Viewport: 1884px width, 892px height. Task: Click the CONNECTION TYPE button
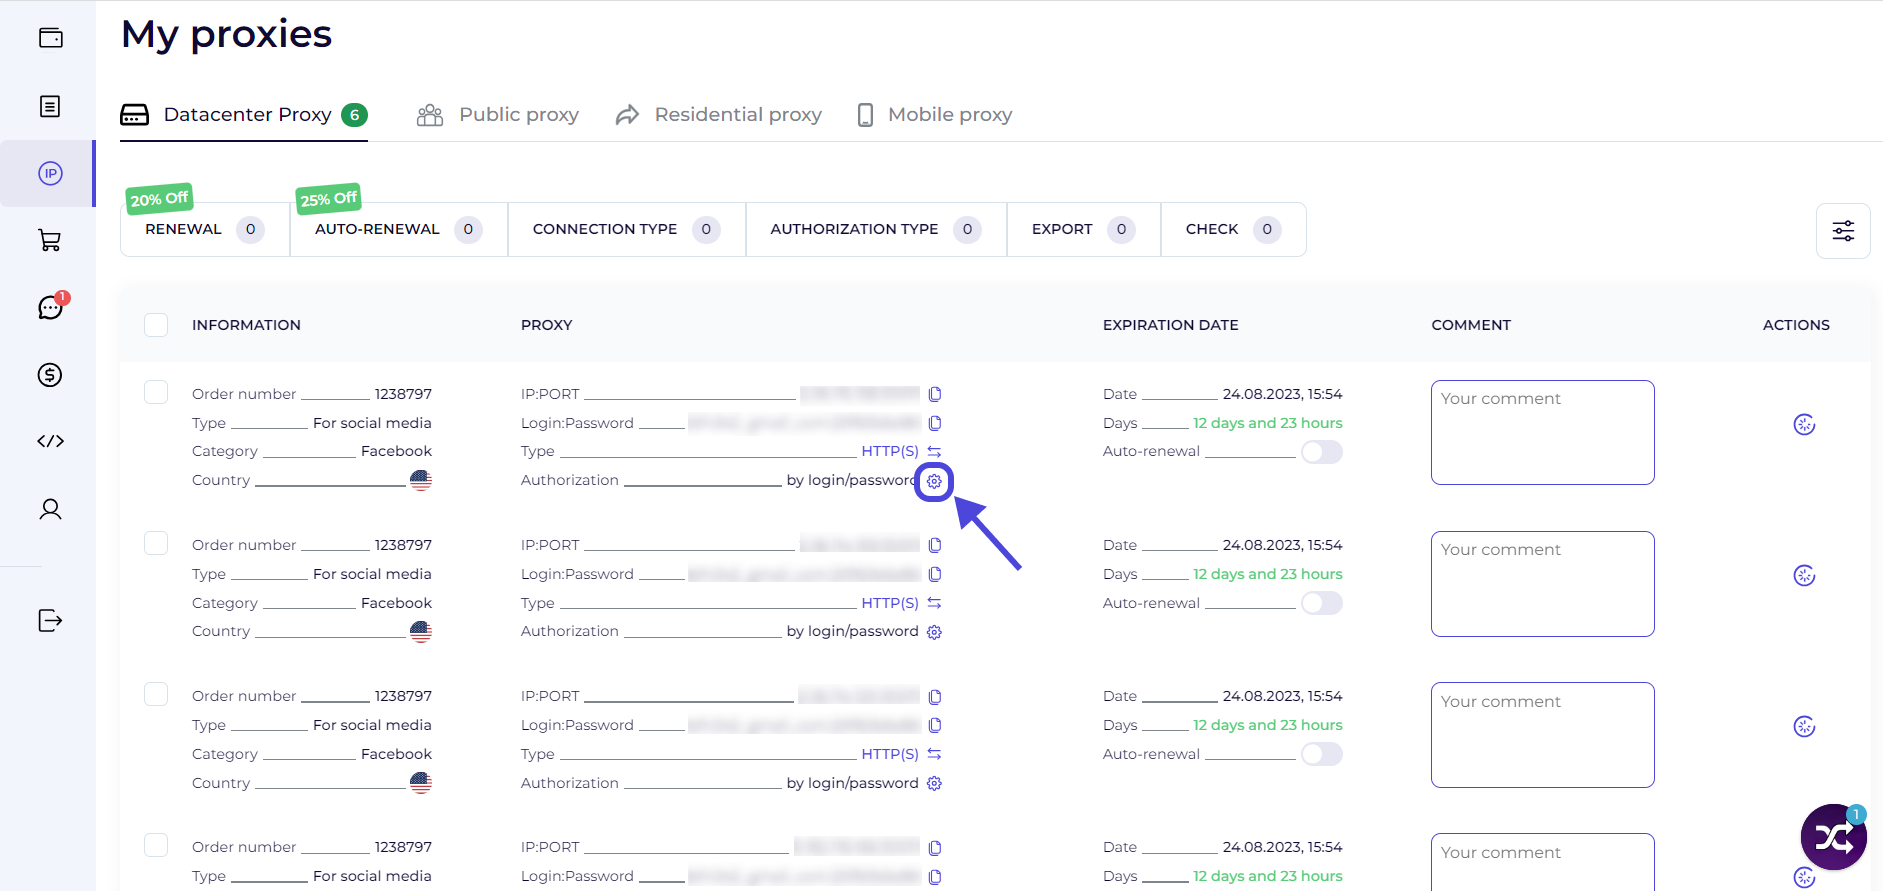627,230
